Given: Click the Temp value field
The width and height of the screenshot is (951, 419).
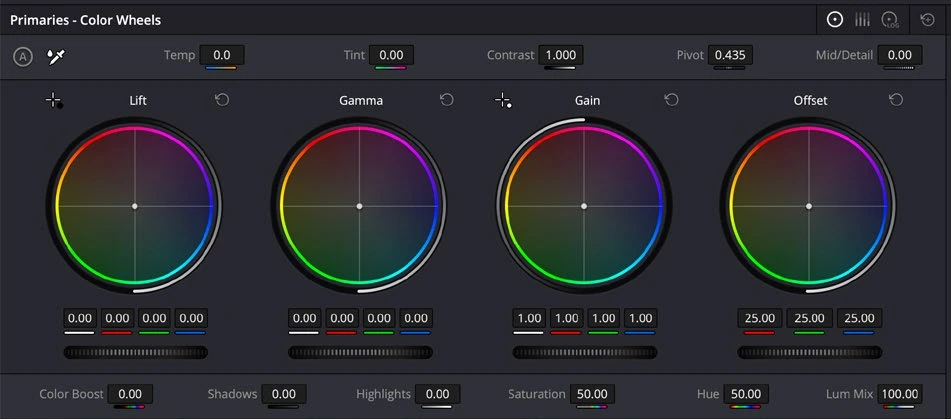Looking at the screenshot, I should pyautogui.click(x=222, y=55).
